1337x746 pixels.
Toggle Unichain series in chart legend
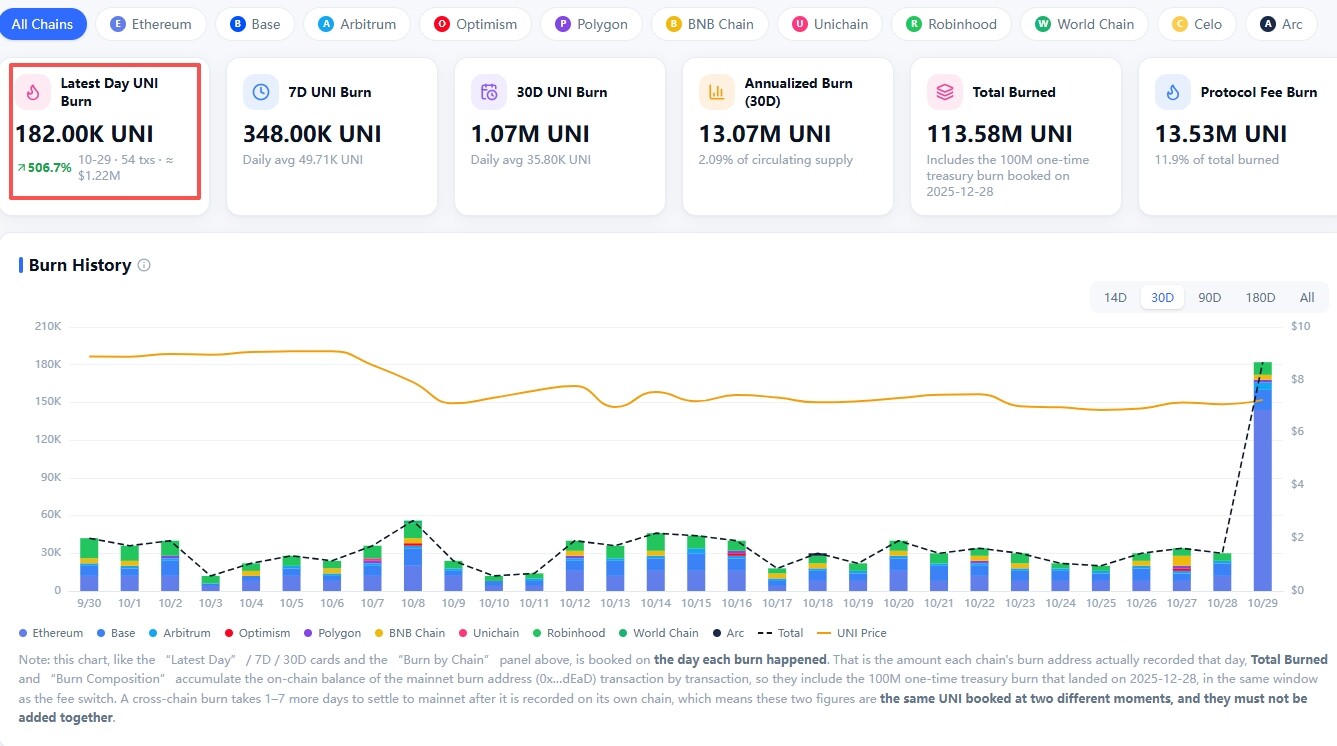(489, 633)
